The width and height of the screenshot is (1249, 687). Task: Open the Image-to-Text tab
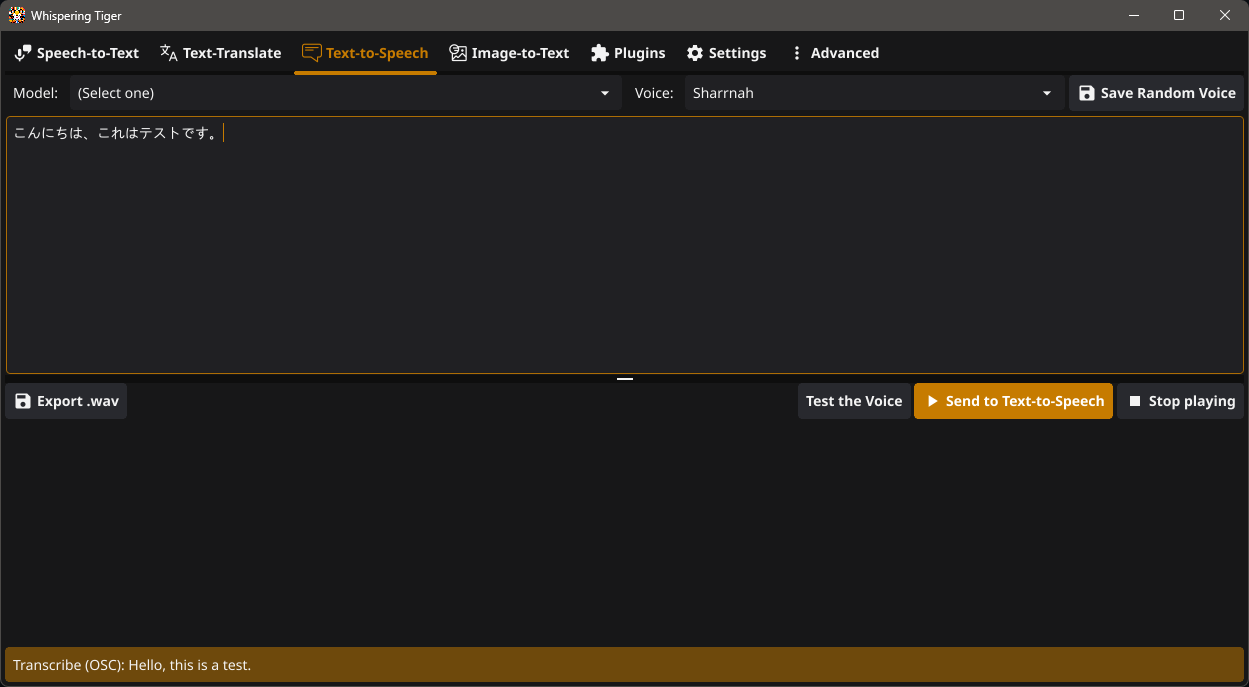pos(509,53)
